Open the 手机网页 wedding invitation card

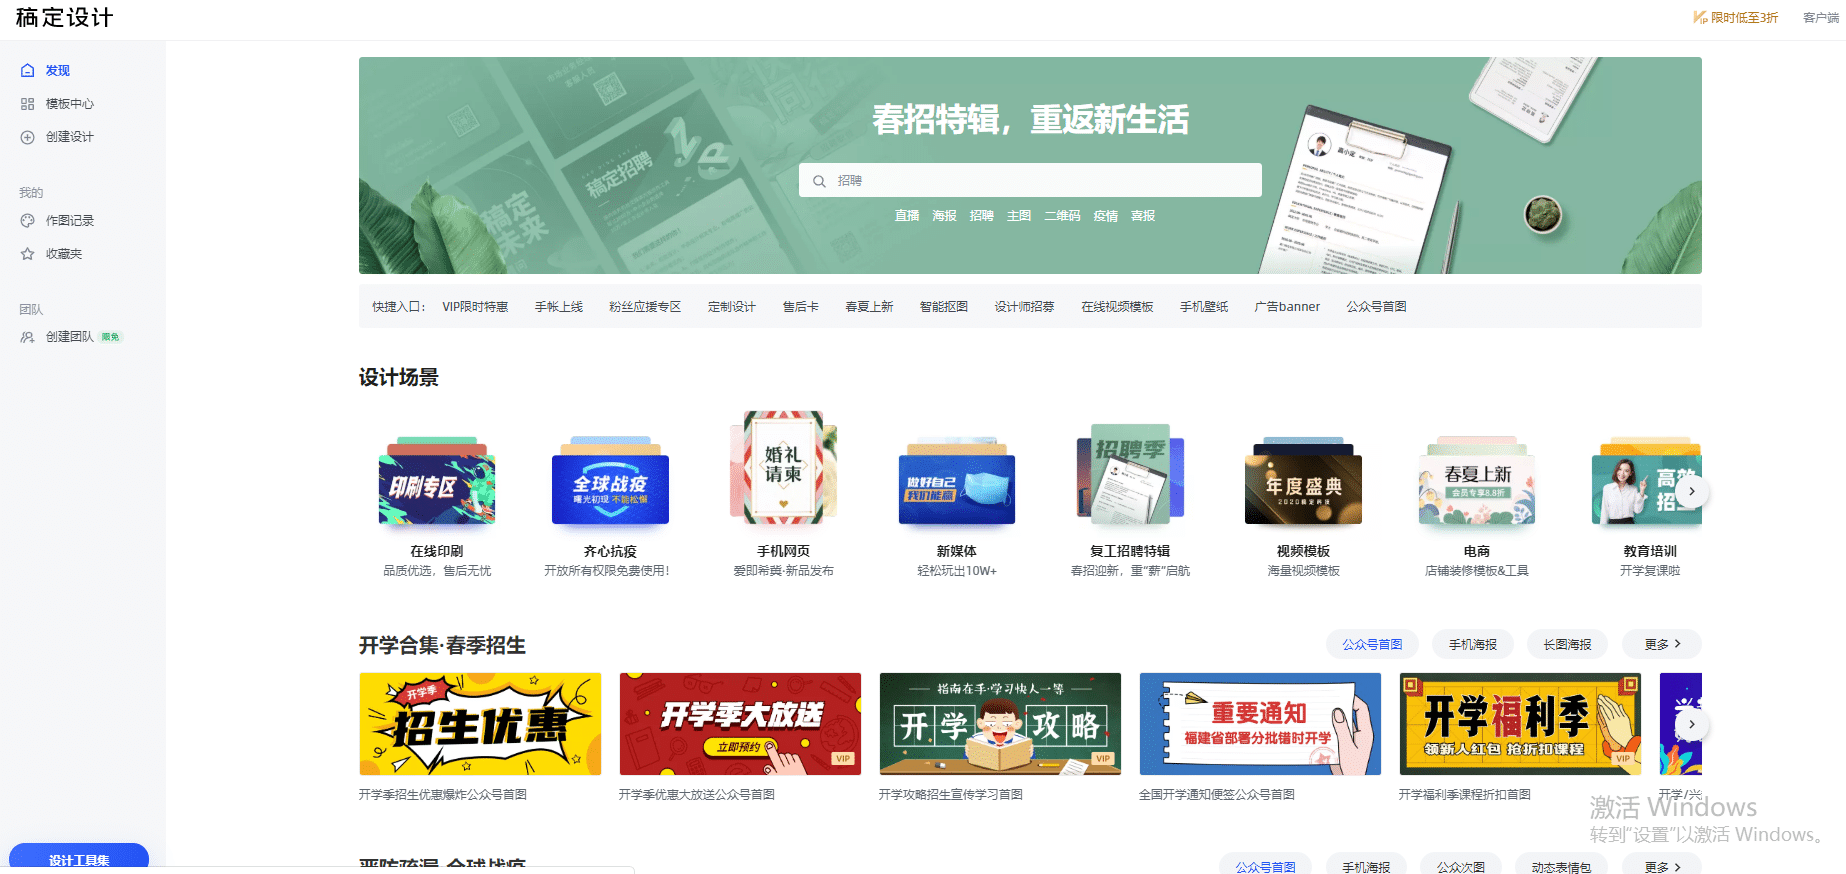pos(784,468)
